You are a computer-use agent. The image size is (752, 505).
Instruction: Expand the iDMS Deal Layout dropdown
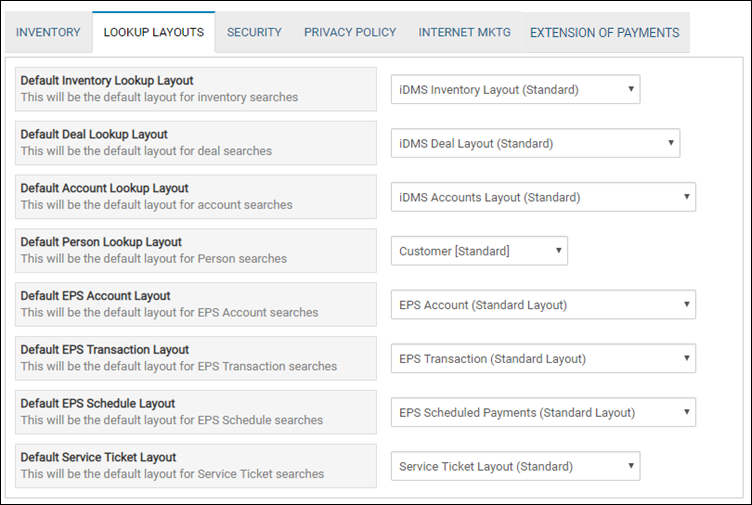[x=536, y=143]
